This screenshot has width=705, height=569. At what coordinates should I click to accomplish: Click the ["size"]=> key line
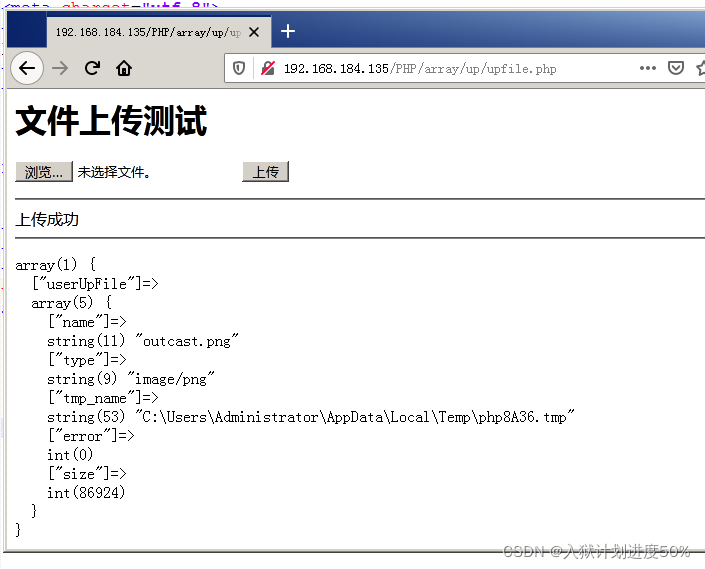tap(87, 474)
